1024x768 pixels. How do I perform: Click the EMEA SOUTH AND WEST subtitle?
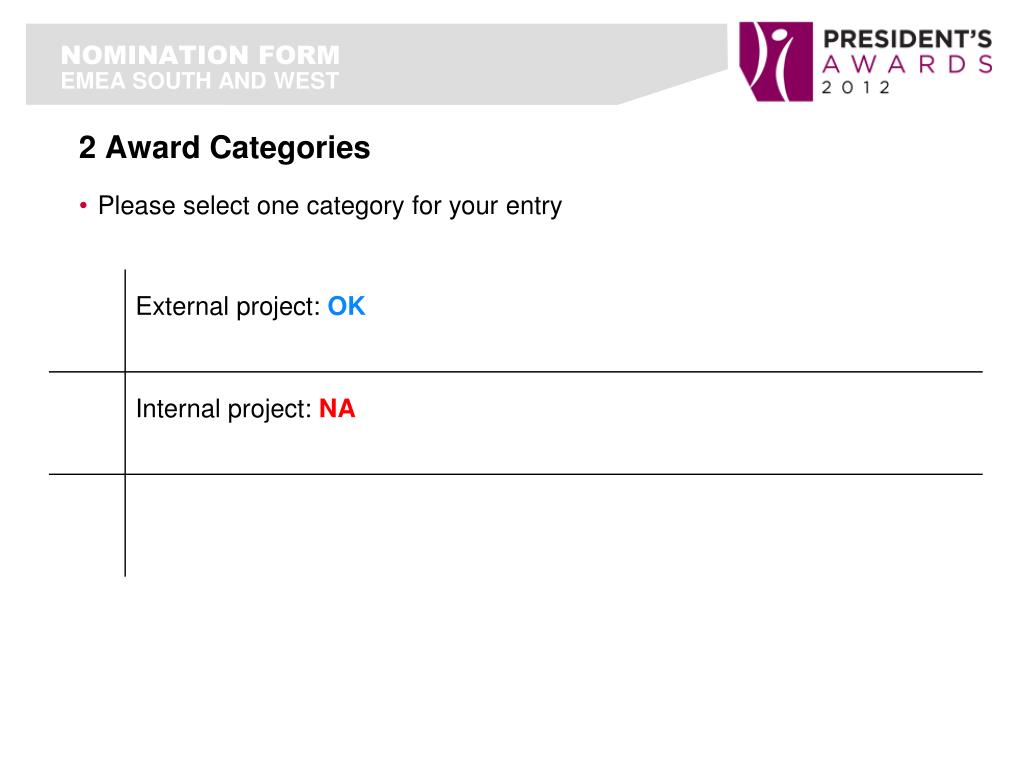(x=200, y=81)
